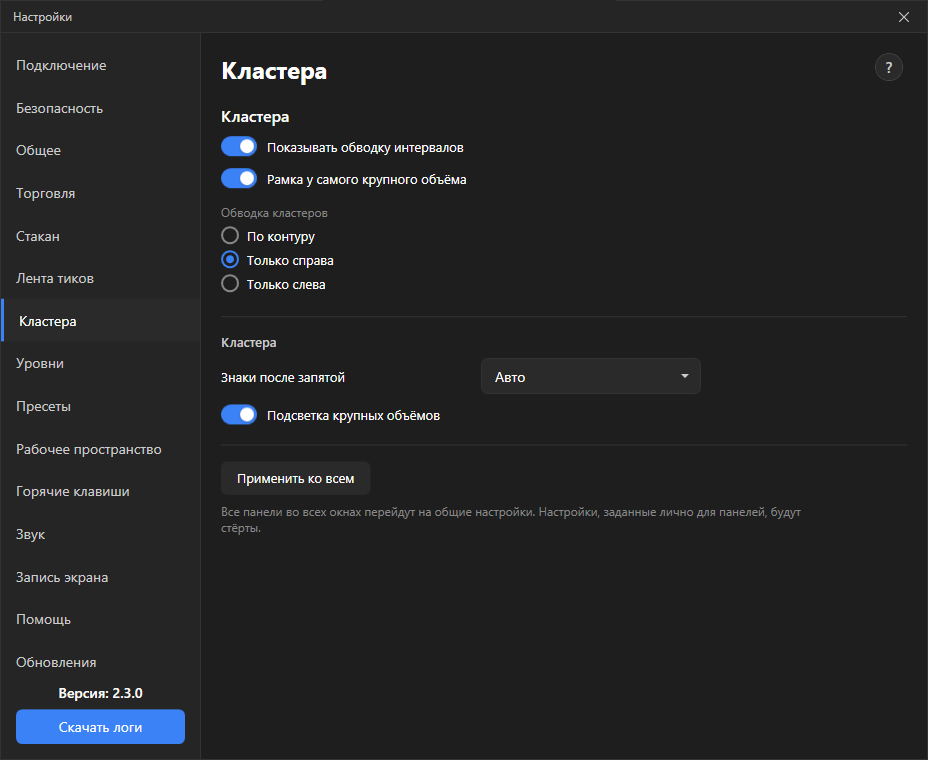Select Кластера in the sidebar
The image size is (928, 760).
(101, 321)
